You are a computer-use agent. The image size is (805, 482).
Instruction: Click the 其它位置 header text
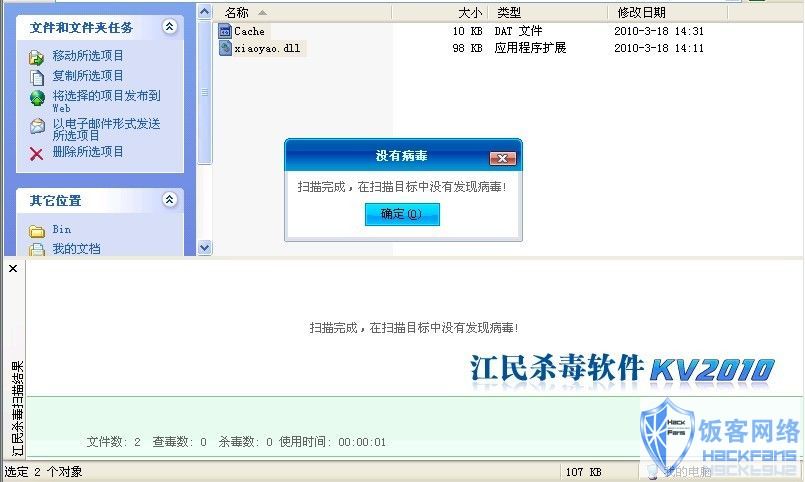pos(55,201)
